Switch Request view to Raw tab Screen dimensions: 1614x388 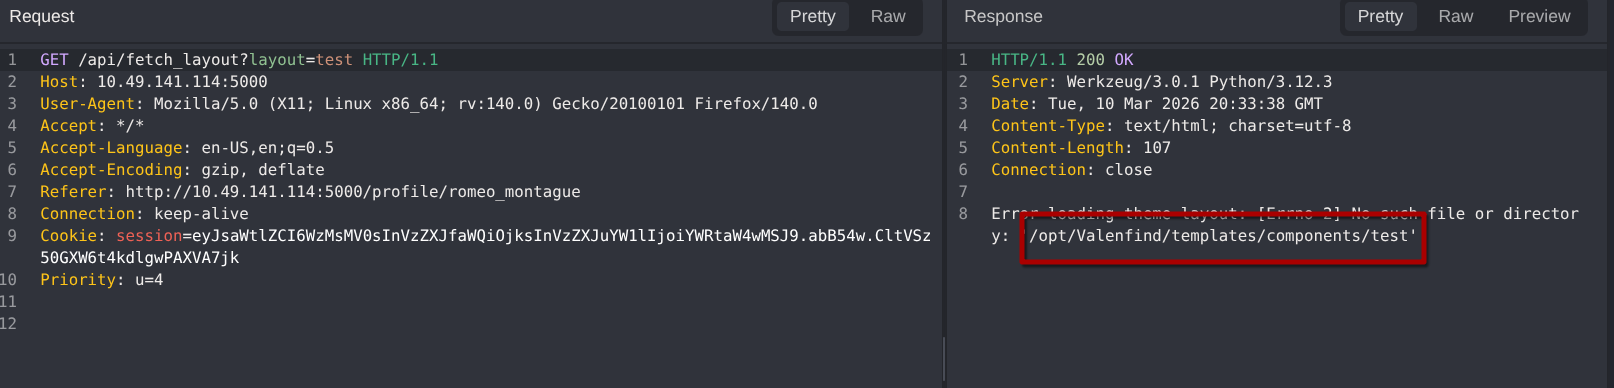click(x=887, y=16)
